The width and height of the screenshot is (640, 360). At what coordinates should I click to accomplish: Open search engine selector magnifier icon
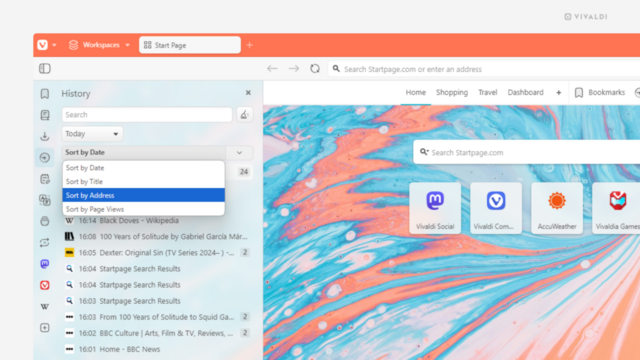tap(424, 152)
